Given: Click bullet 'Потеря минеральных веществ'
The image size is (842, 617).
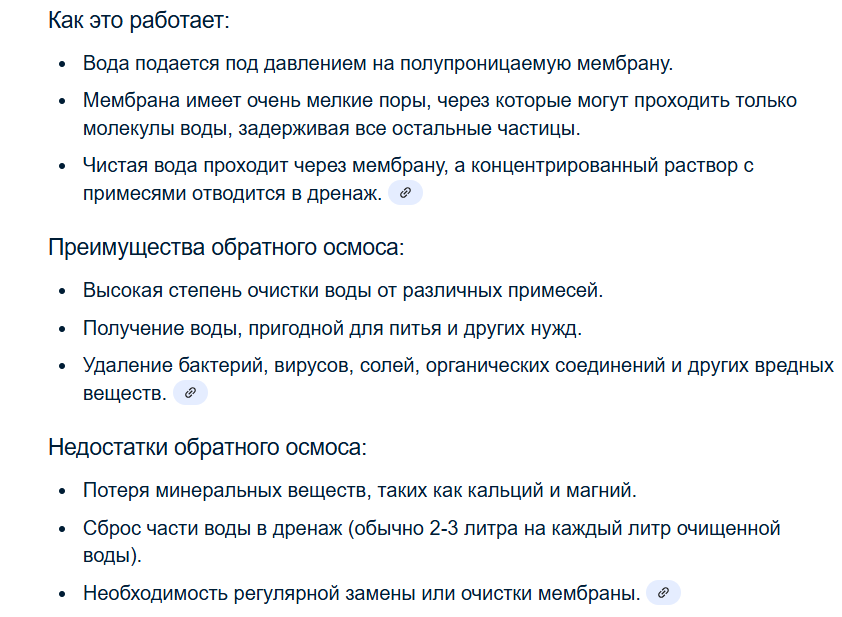Looking at the screenshot, I should pyautogui.click(x=359, y=490).
